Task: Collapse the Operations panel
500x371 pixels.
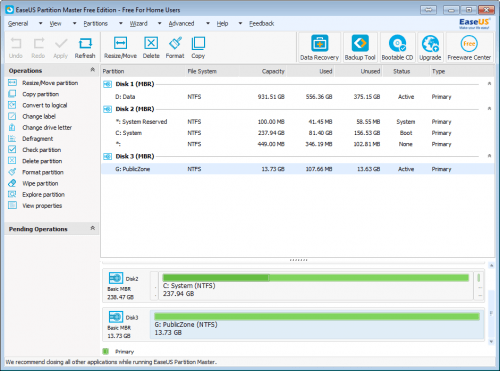Action: 93,70
